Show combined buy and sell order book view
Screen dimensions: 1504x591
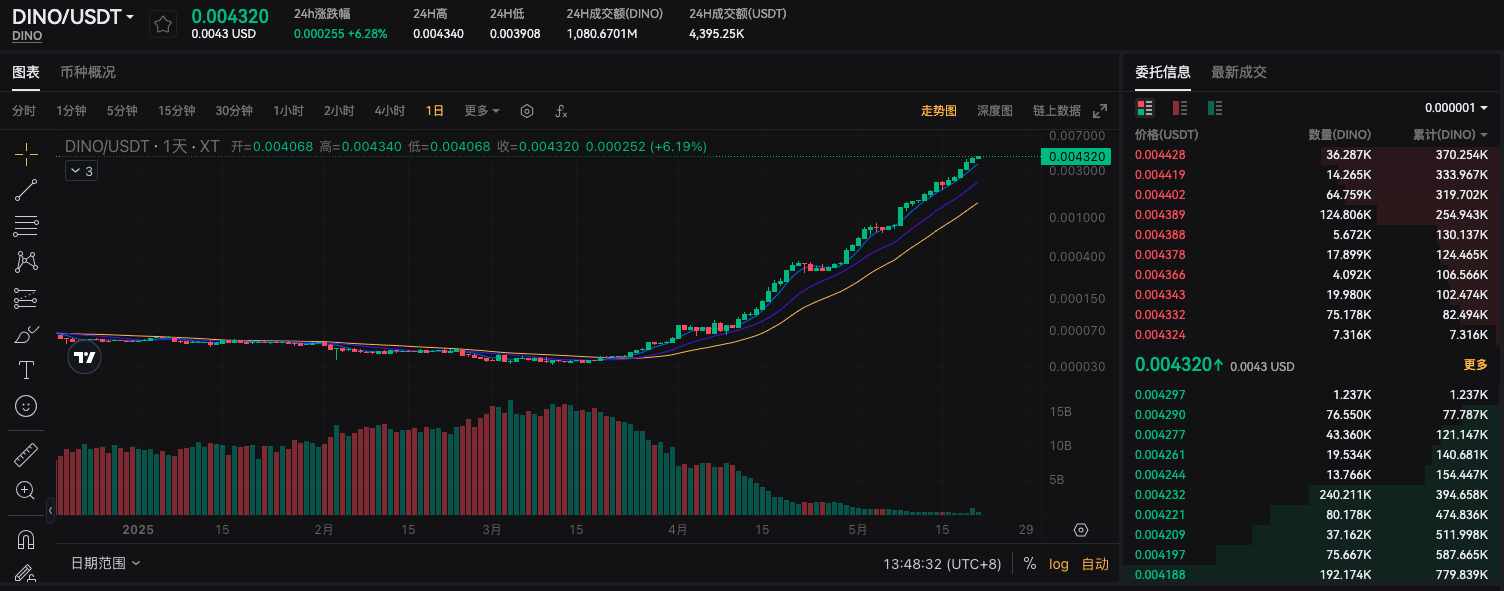[x=1145, y=108]
